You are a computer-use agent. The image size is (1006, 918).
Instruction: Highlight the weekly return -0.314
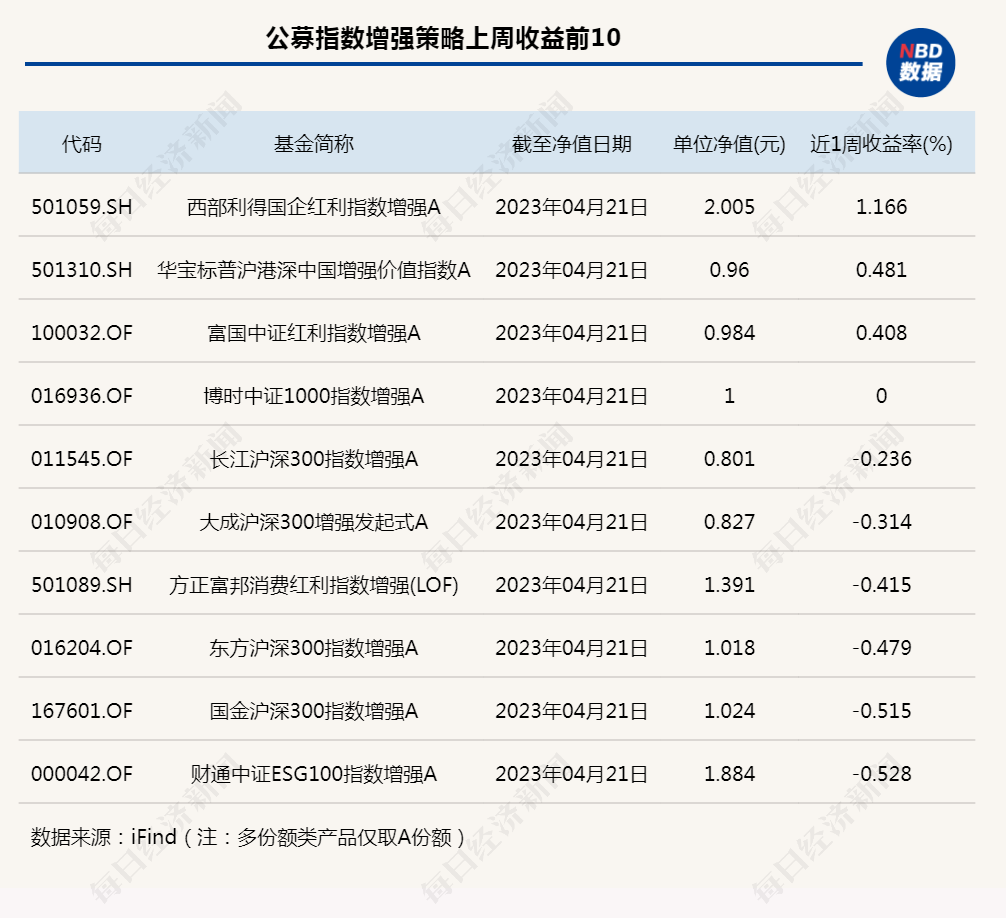coord(882,522)
